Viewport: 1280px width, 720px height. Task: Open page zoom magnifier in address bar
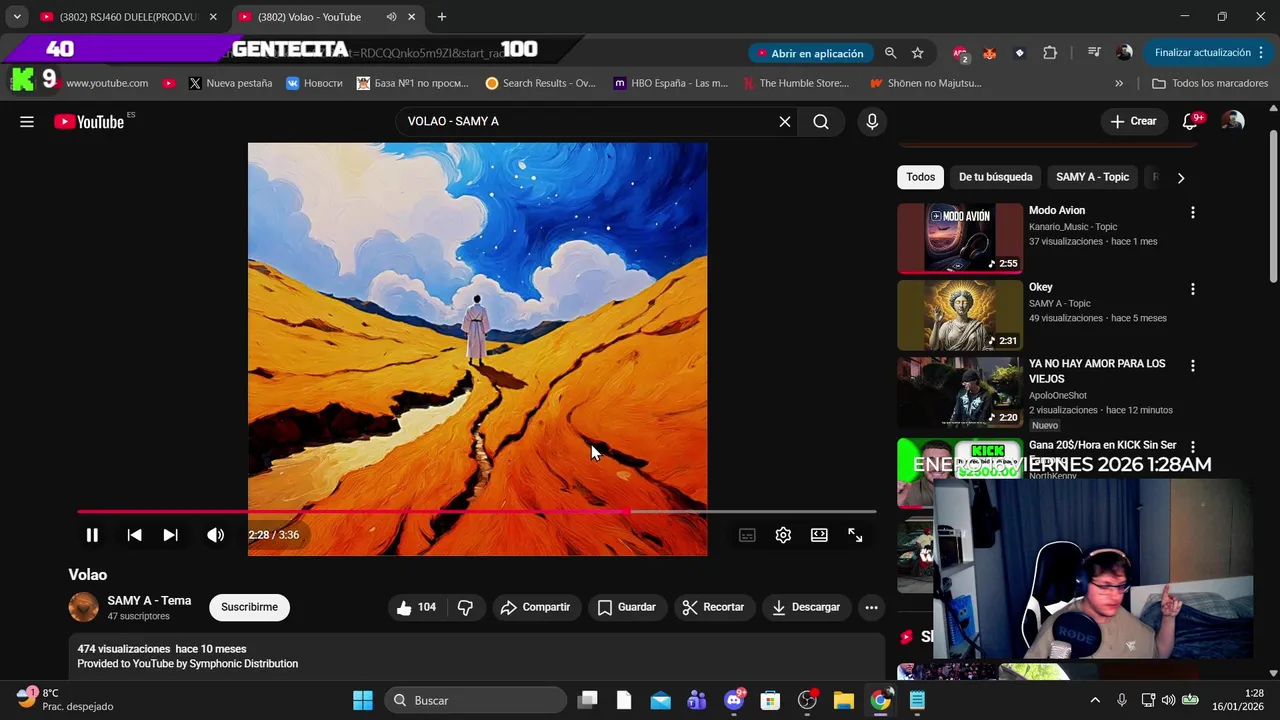pyautogui.click(x=890, y=53)
